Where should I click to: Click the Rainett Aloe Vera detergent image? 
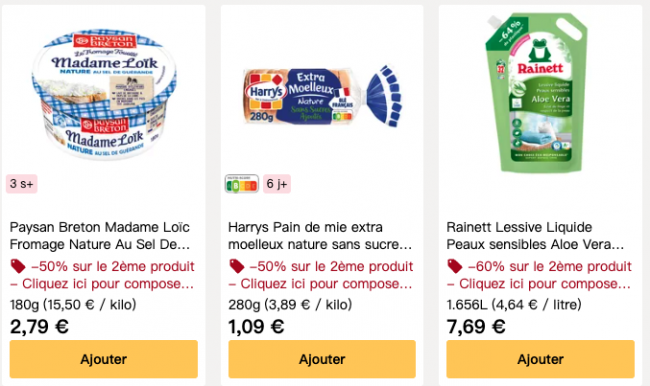pos(537,93)
